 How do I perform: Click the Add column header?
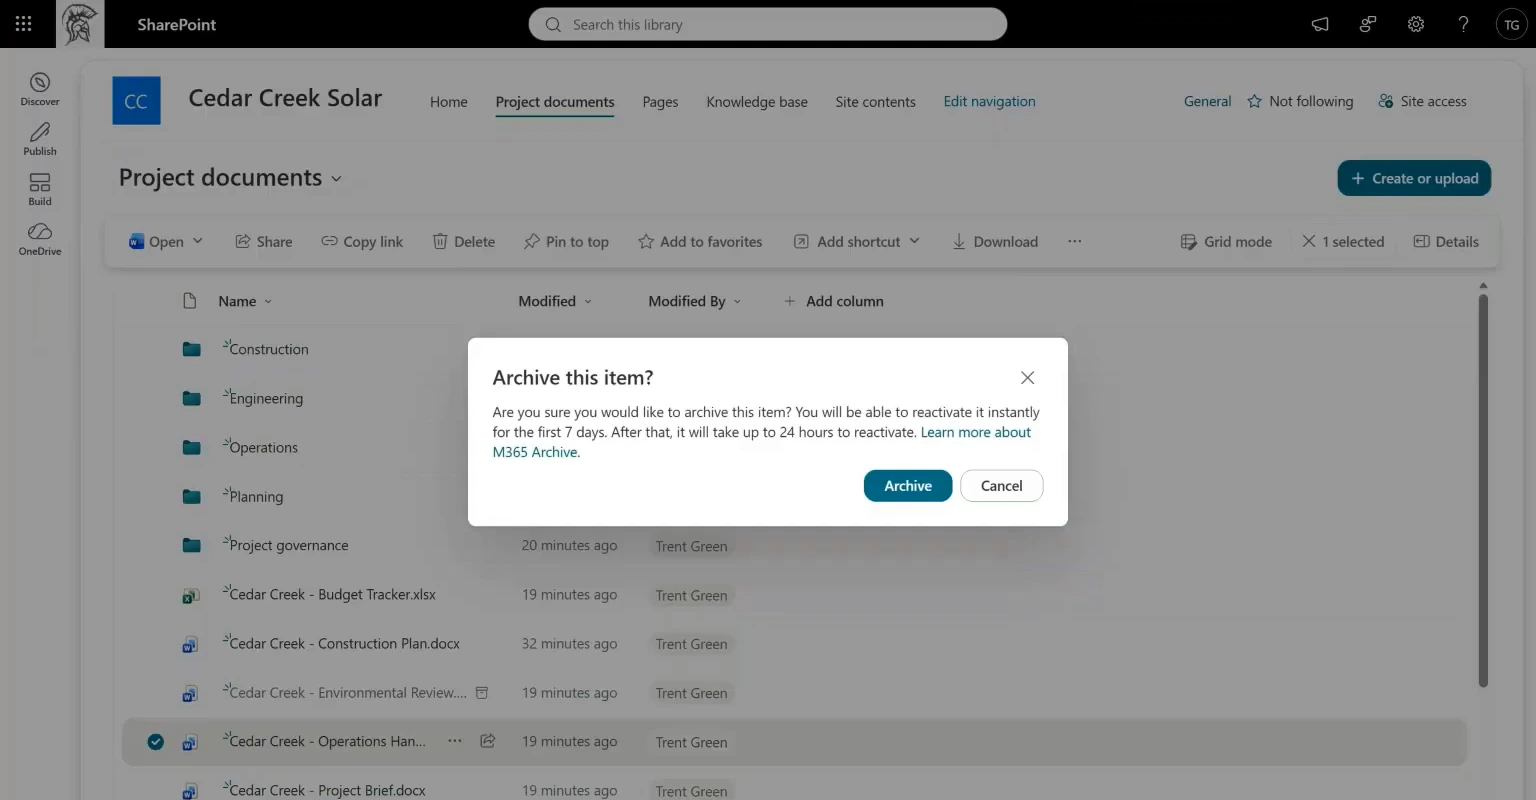point(834,301)
